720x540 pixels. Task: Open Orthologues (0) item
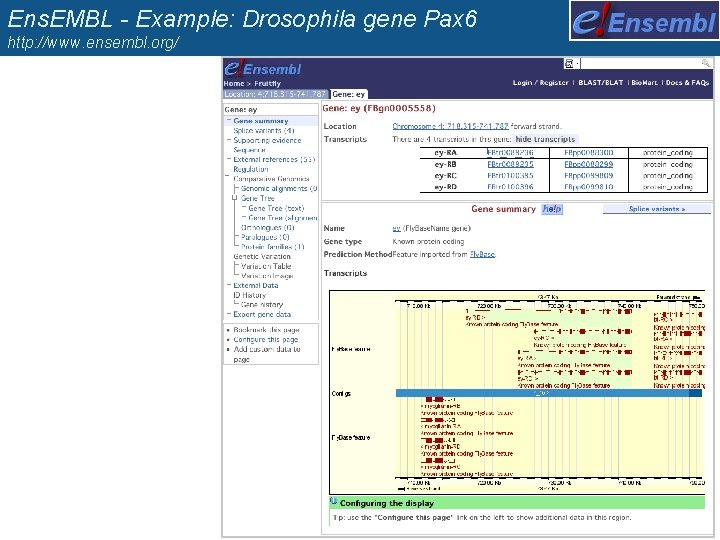coord(268,227)
